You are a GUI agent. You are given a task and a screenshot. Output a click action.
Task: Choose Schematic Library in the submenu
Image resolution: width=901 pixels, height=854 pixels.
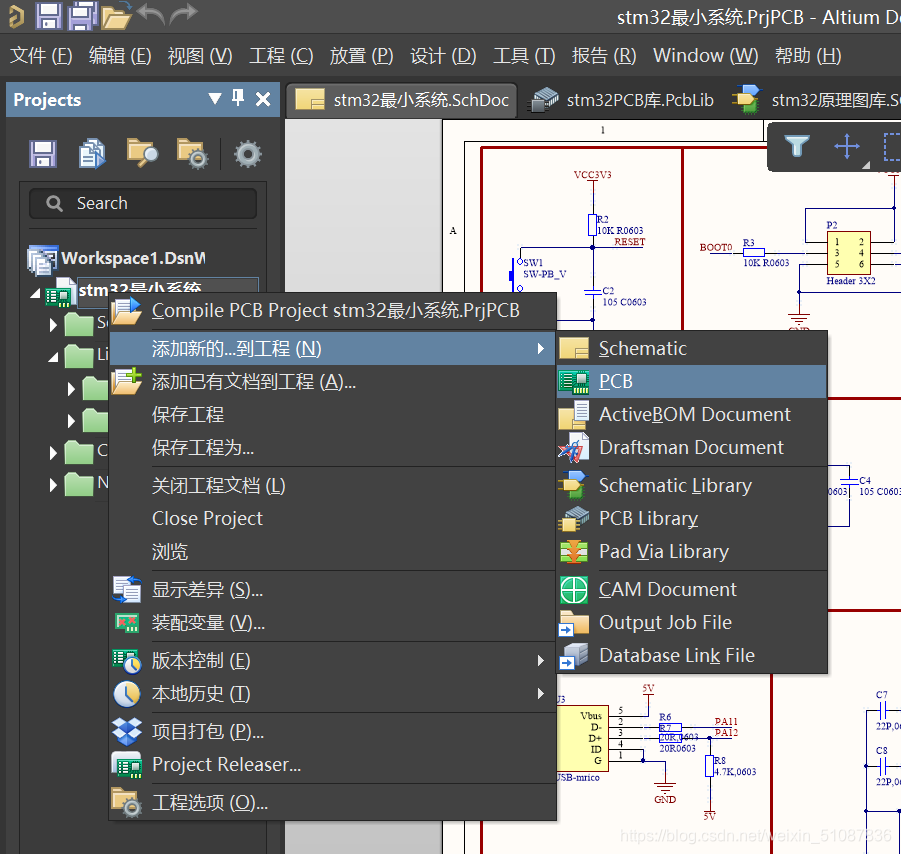tap(674, 485)
